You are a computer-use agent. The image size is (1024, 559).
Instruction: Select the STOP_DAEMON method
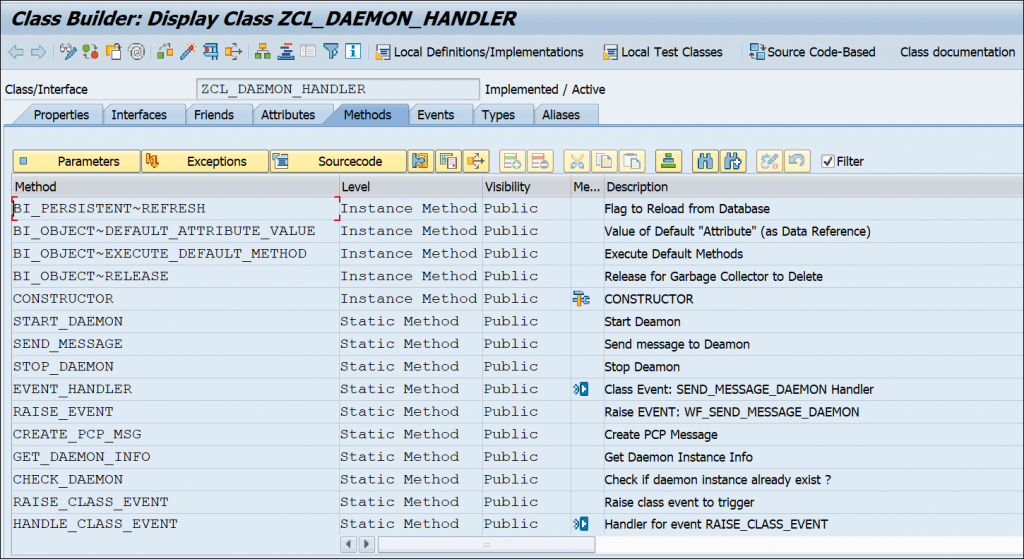pyautogui.click(x=176, y=366)
